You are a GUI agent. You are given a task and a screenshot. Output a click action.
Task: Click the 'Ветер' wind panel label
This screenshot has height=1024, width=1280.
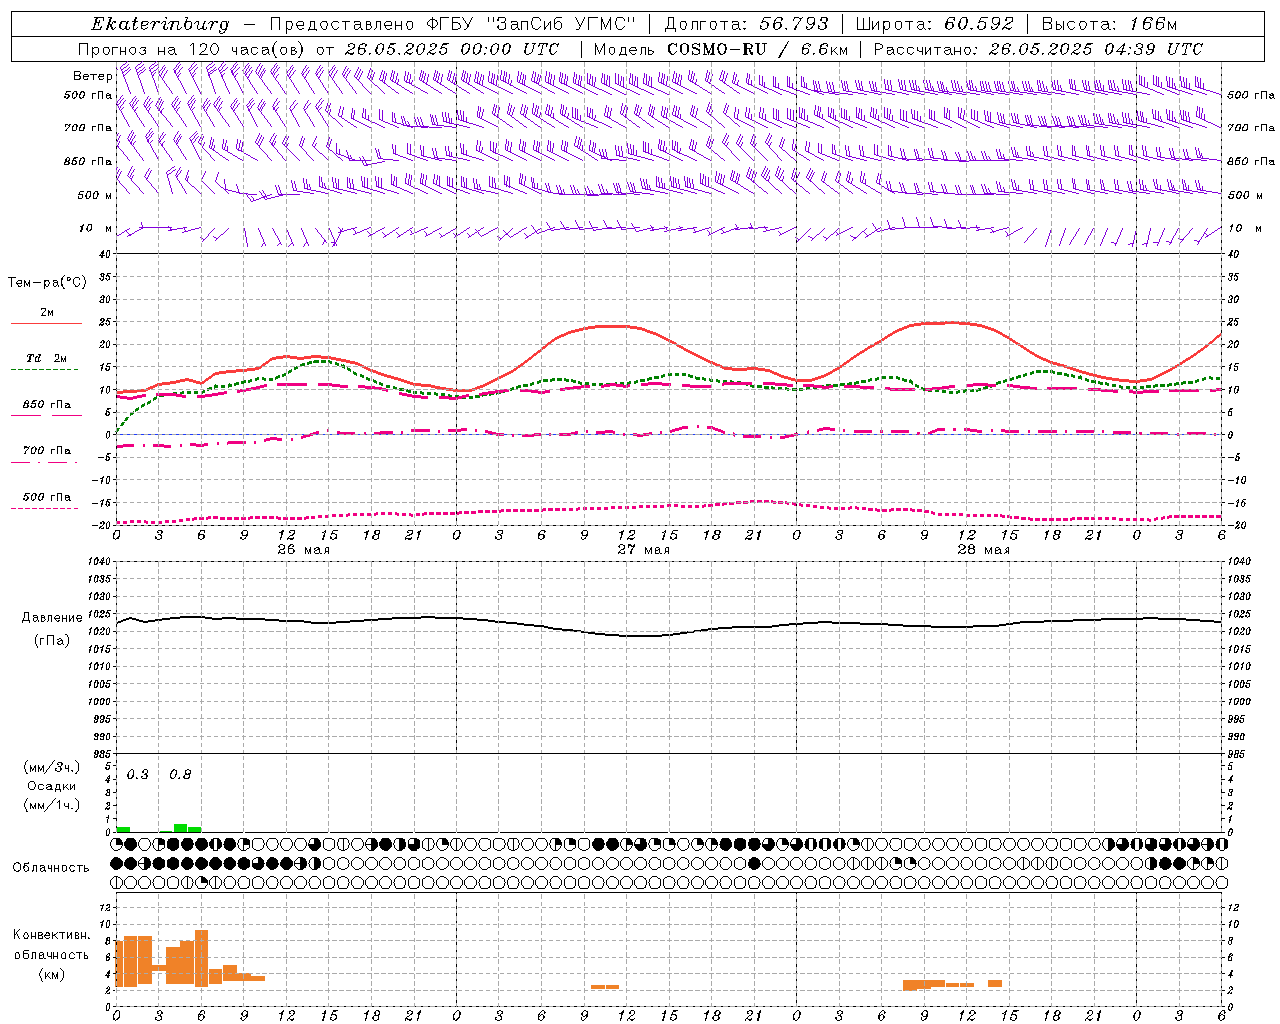point(92,76)
